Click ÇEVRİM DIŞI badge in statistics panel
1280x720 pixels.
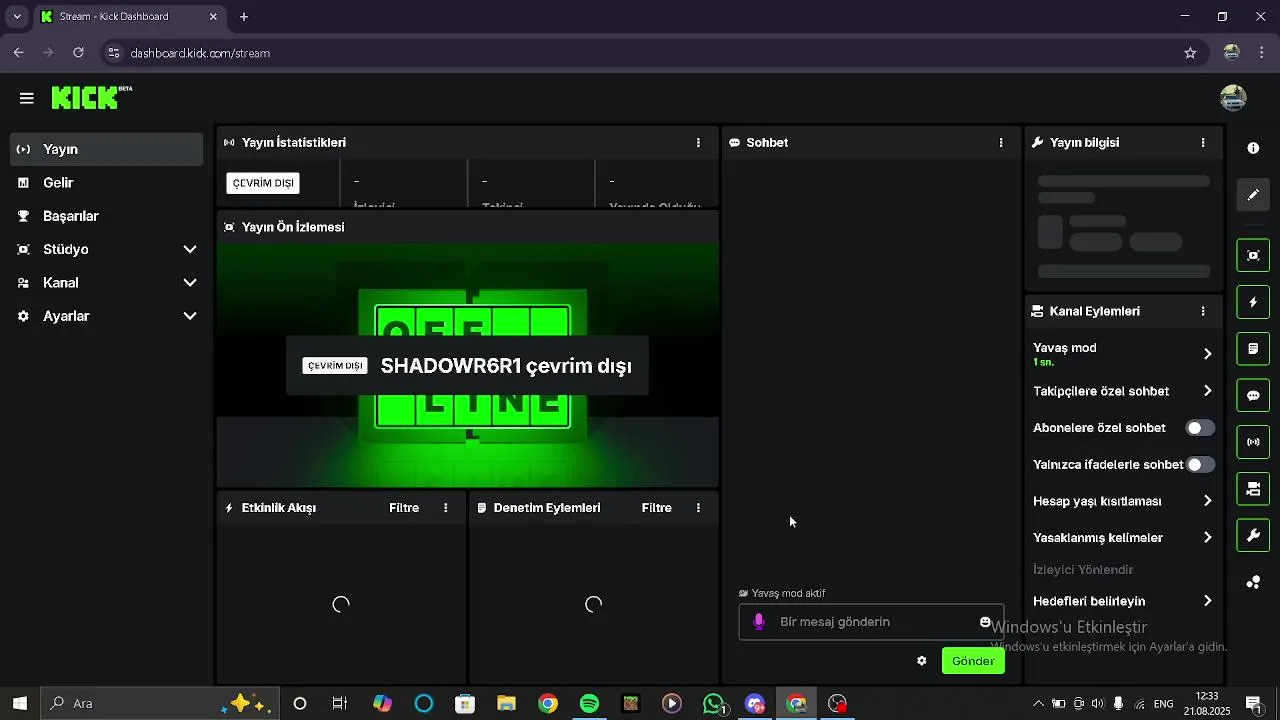[x=263, y=183]
